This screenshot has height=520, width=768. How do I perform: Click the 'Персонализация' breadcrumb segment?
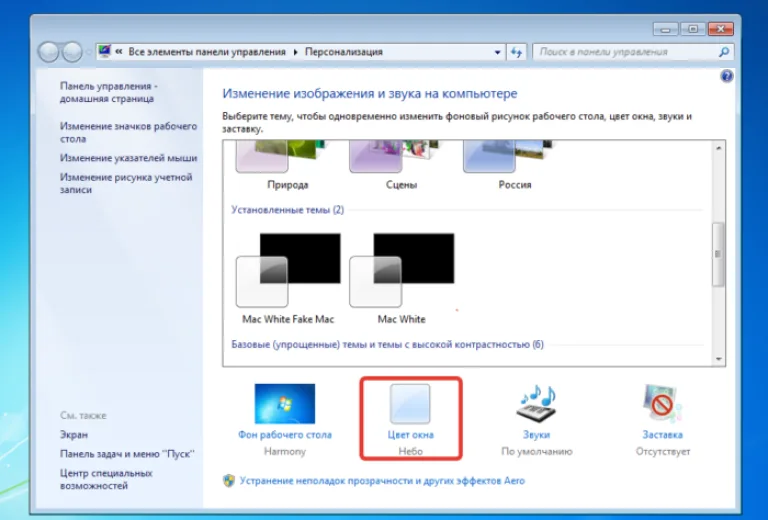pos(344,52)
